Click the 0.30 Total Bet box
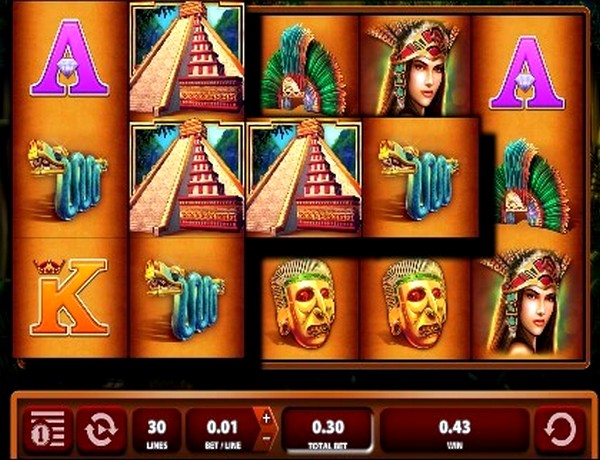The width and height of the screenshot is (600, 460). tap(328, 429)
